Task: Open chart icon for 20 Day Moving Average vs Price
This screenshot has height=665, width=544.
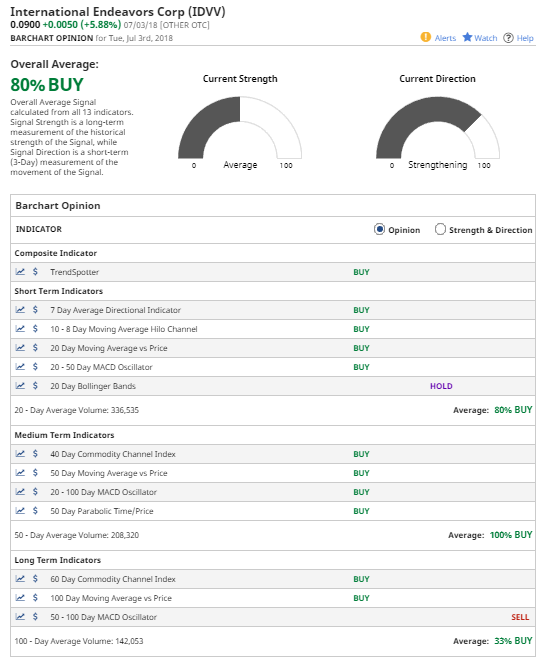Action: click(20, 348)
